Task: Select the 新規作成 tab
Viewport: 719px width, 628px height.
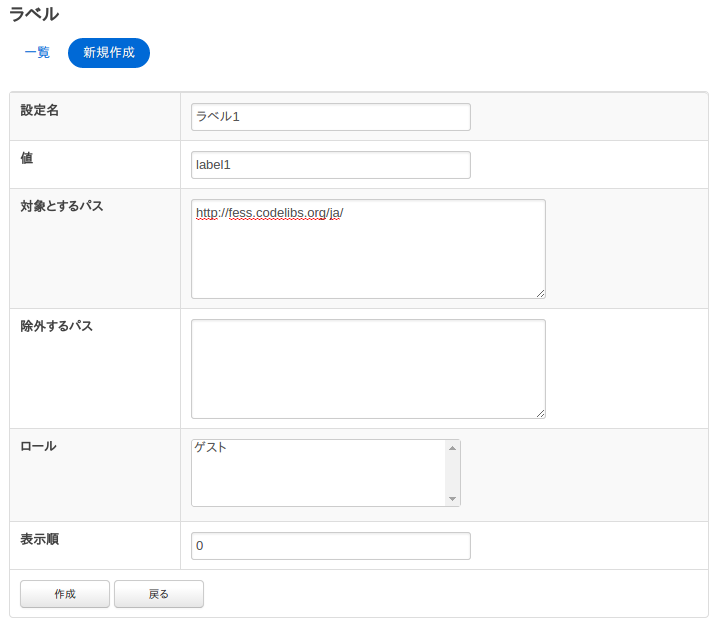Action: point(109,53)
